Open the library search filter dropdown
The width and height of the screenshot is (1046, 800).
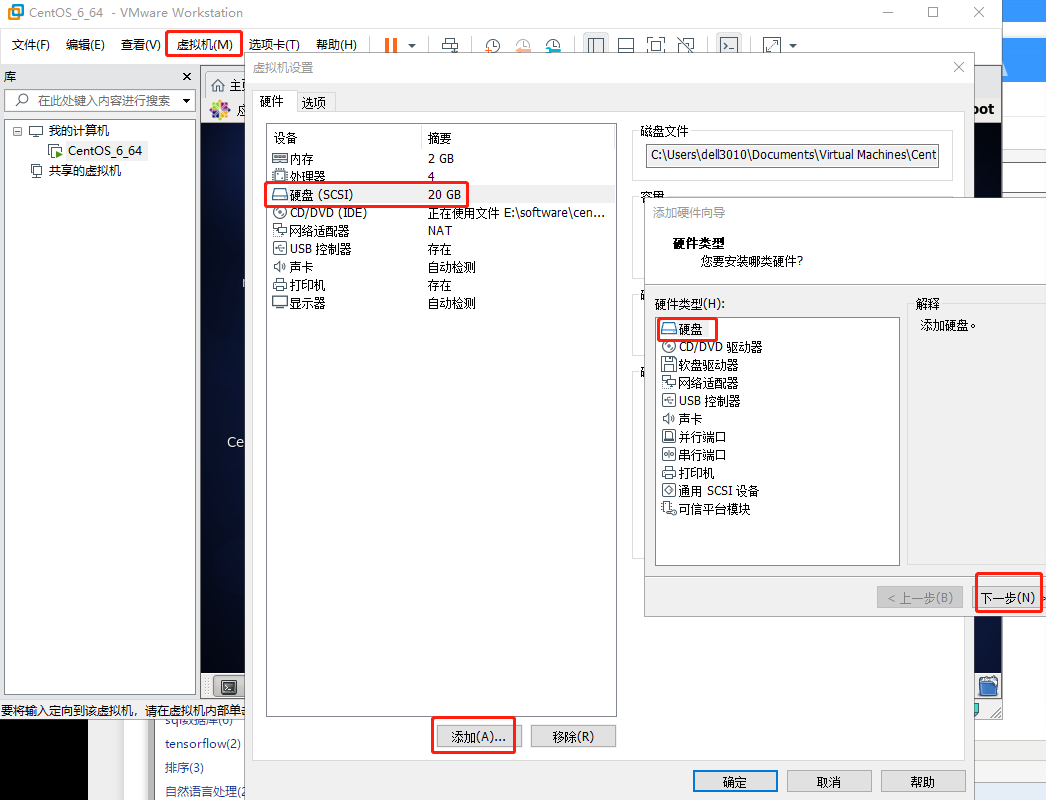[x=187, y=101]
